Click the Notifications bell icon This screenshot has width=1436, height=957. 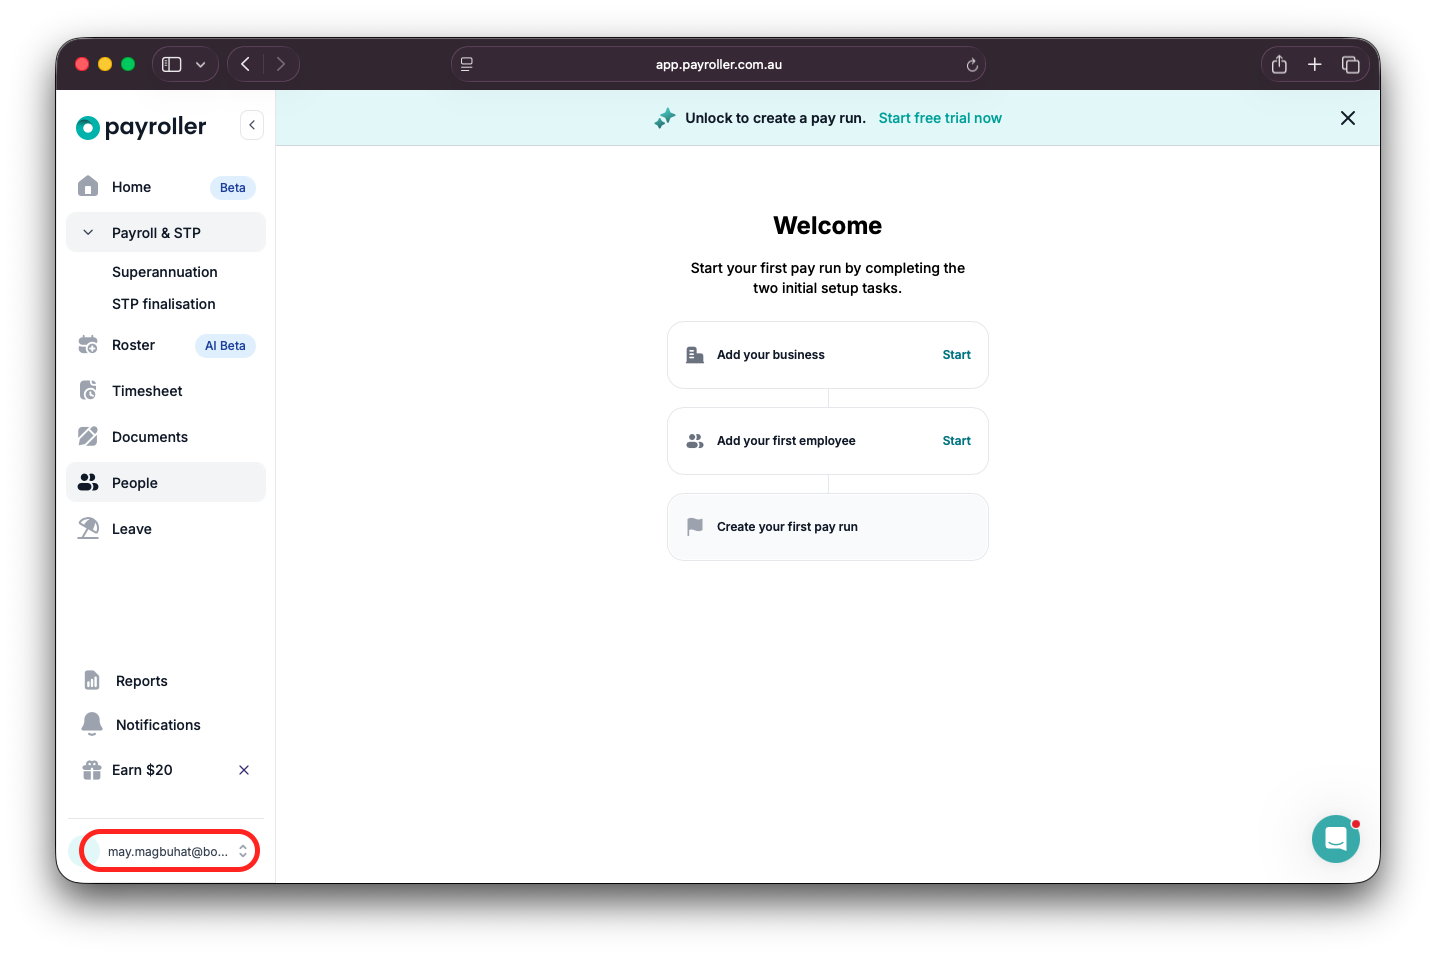[x=92, y=724]
